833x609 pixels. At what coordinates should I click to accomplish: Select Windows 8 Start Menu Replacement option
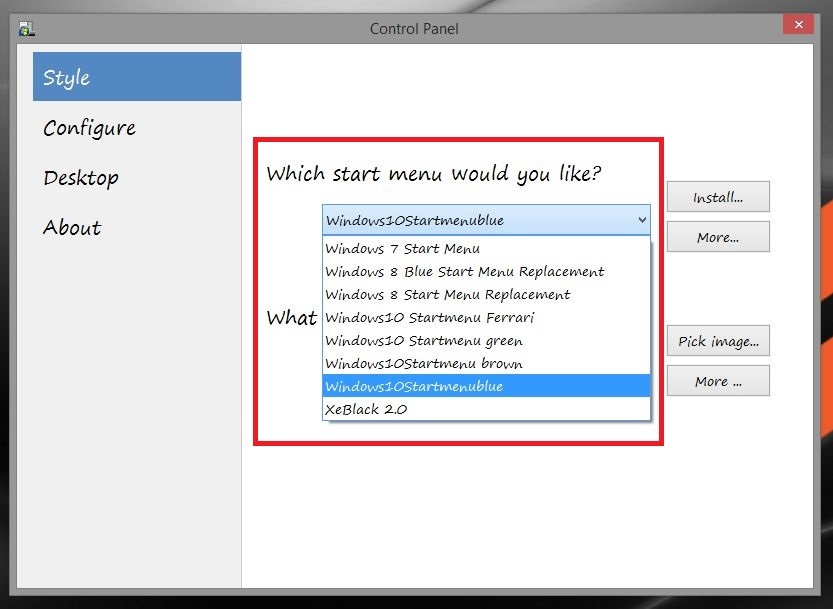pyautogui.click(x=486, y=294)
